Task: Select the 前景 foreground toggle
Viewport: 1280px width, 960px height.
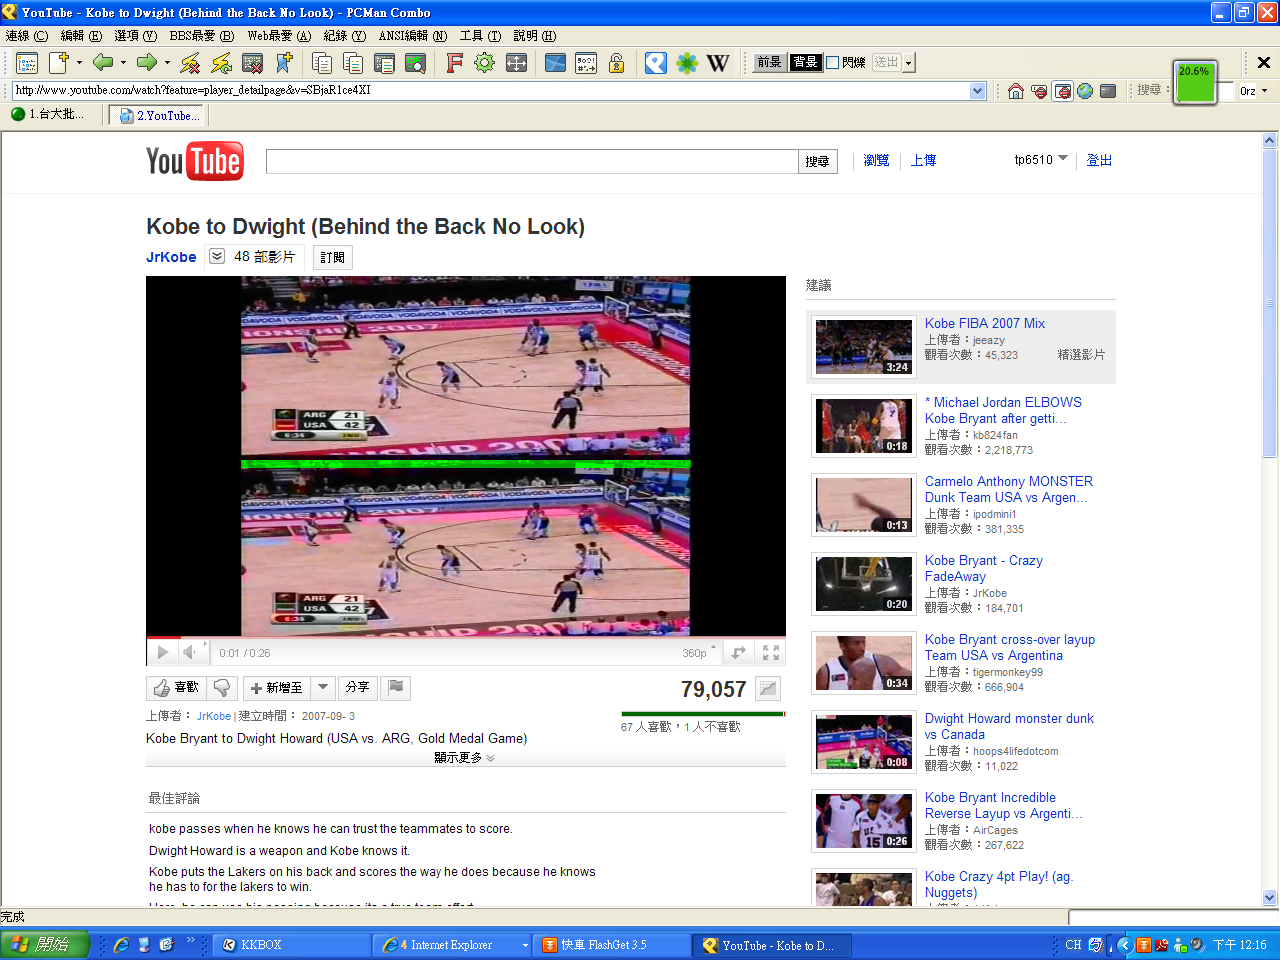Action: coord(769,62)
